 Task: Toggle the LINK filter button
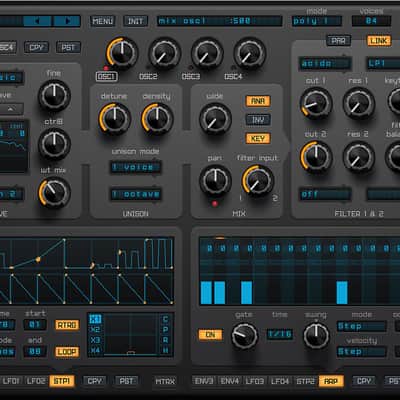point(379,41)
